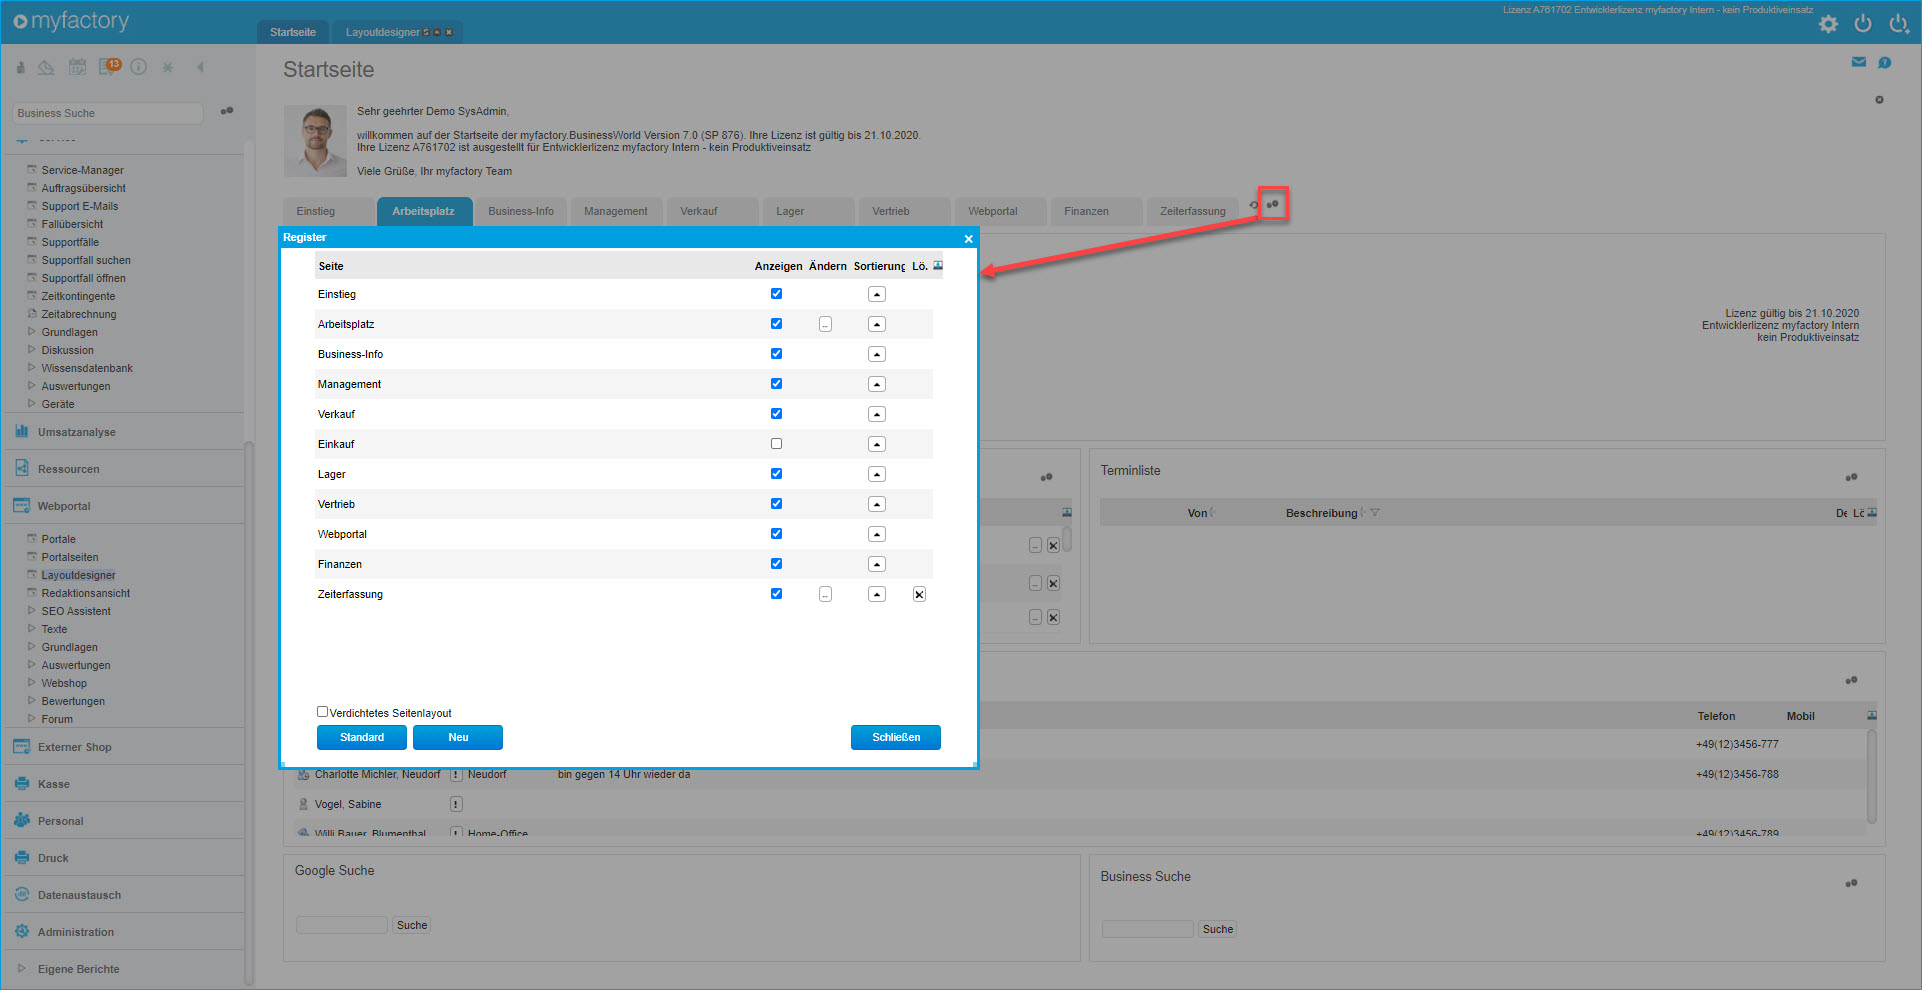Expand the Bewertungen tree node
This screenshot has height=990, width=1922.
[x=32, y=701]
